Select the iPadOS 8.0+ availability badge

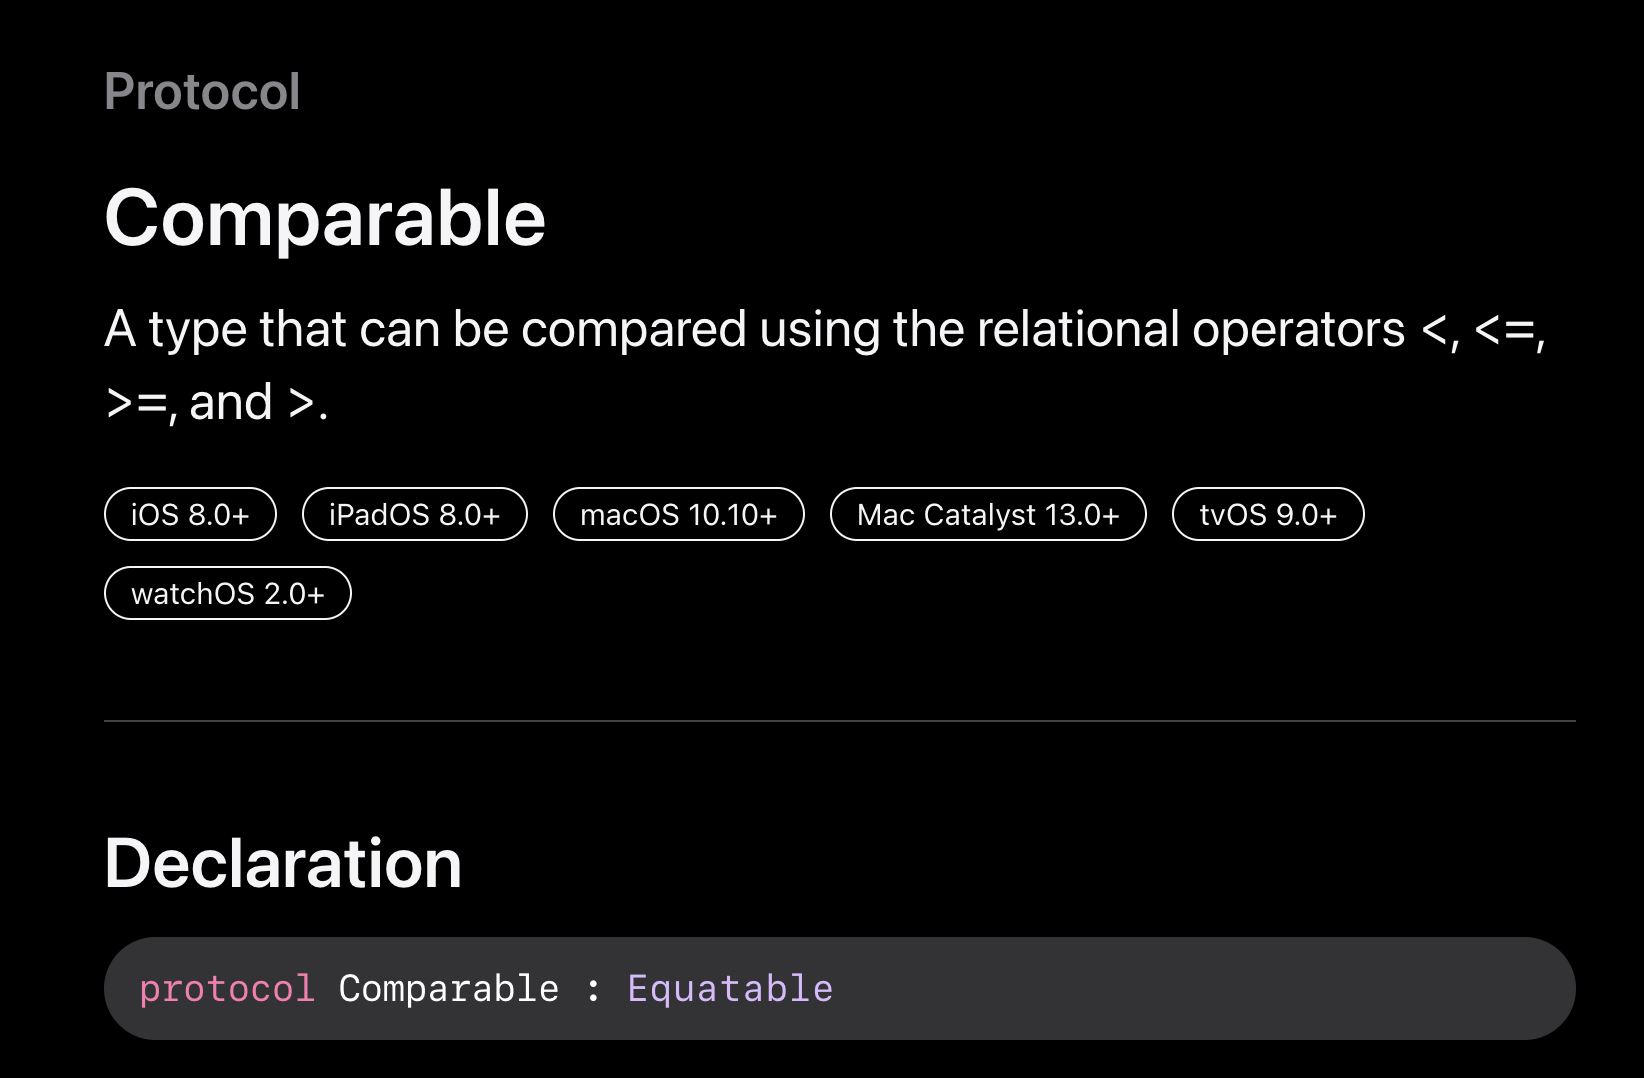point(415,514)
